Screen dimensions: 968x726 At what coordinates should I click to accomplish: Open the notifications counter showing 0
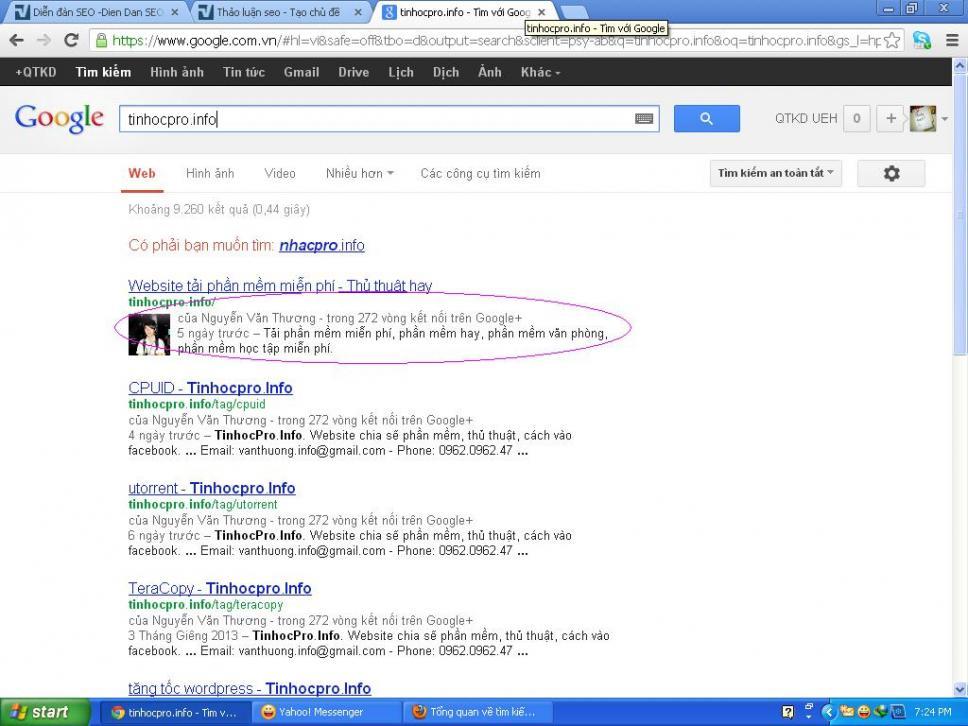(856, 119)
